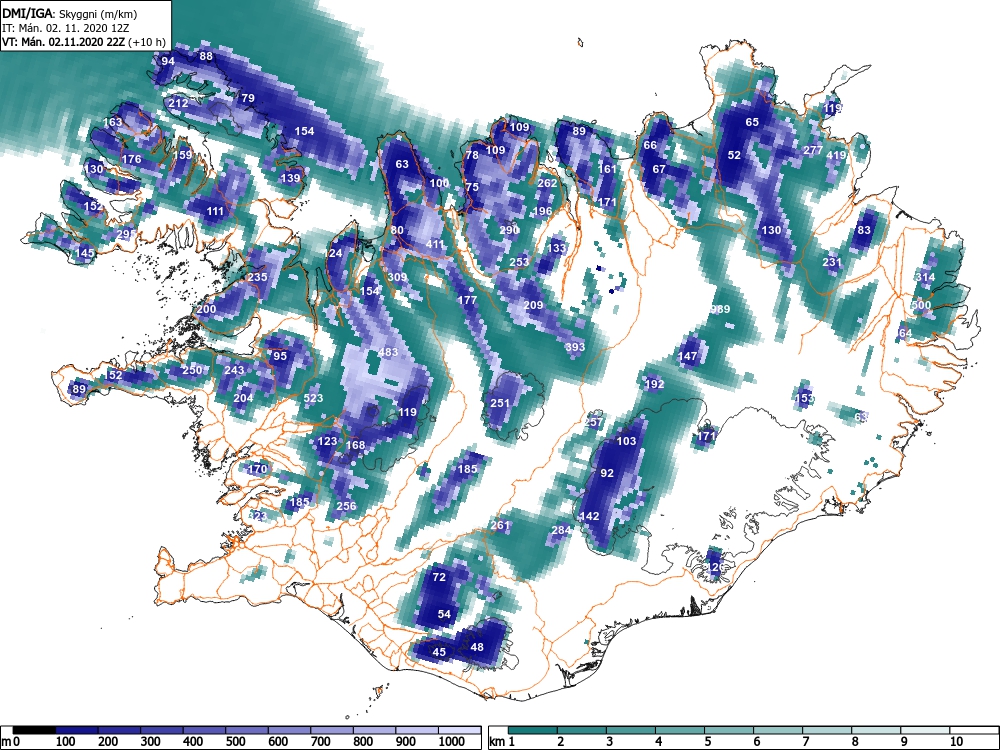Click visibility value 200 on map

point(206,309)
